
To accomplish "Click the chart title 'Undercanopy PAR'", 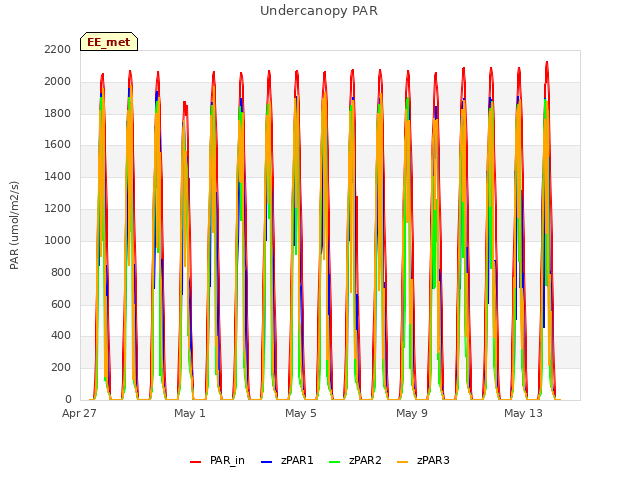I will [319, 11].
